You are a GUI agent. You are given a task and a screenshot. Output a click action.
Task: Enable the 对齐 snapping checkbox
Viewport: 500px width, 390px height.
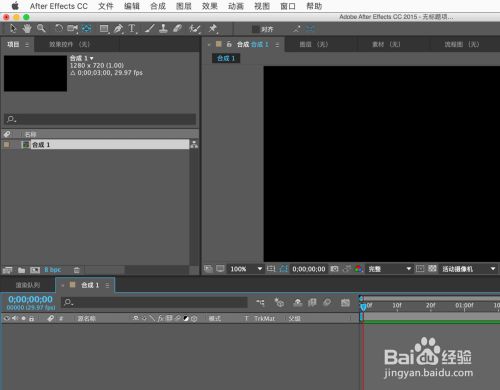click(x=256, y=29)
